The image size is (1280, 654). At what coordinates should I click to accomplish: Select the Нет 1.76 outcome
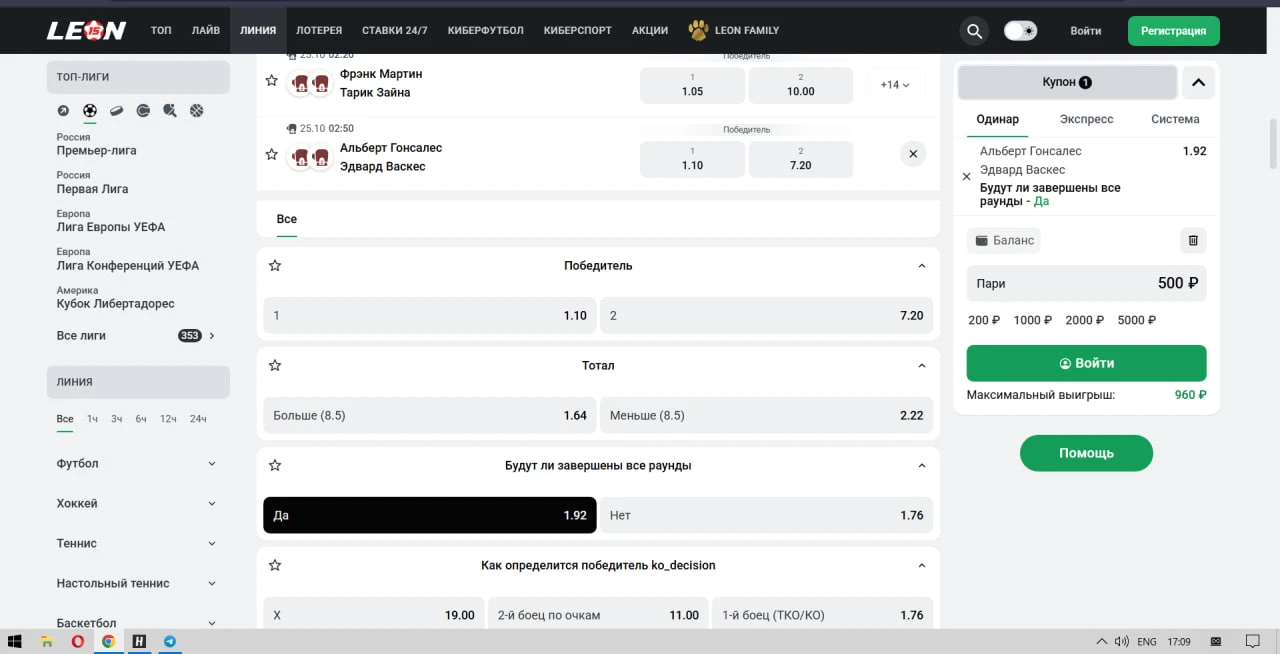[x=766, y=515]
